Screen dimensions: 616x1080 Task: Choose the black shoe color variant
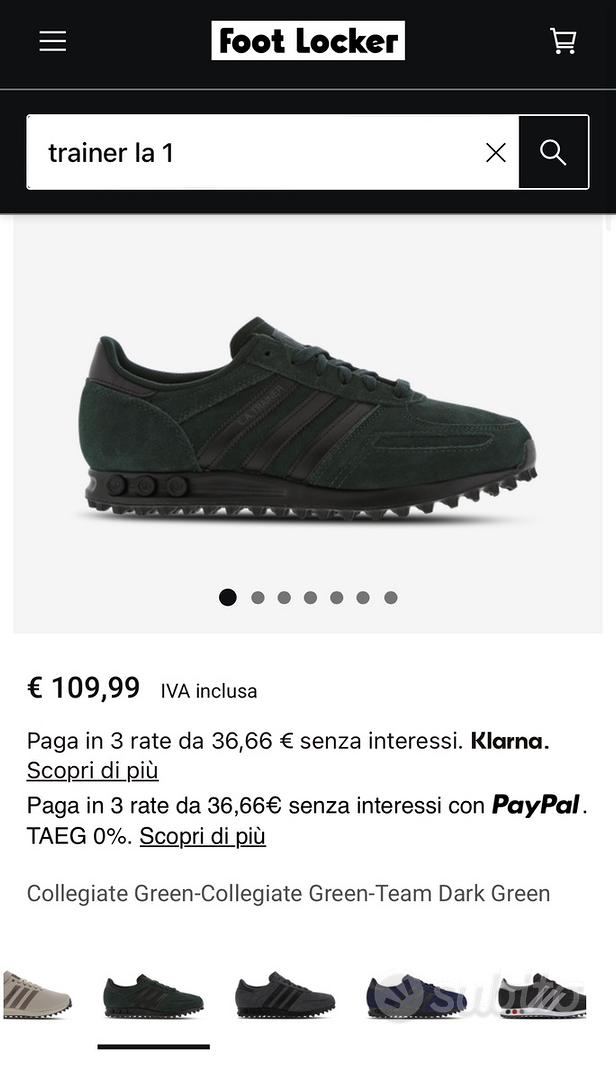[x=285, y=995]
